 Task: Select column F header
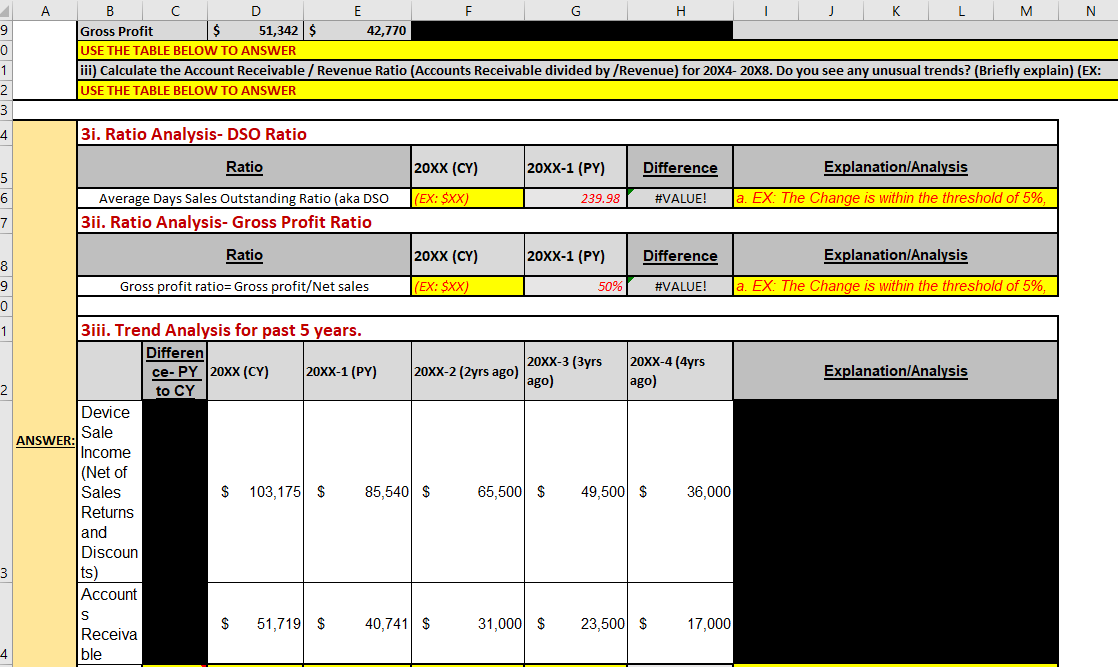[x=468, y=11]
